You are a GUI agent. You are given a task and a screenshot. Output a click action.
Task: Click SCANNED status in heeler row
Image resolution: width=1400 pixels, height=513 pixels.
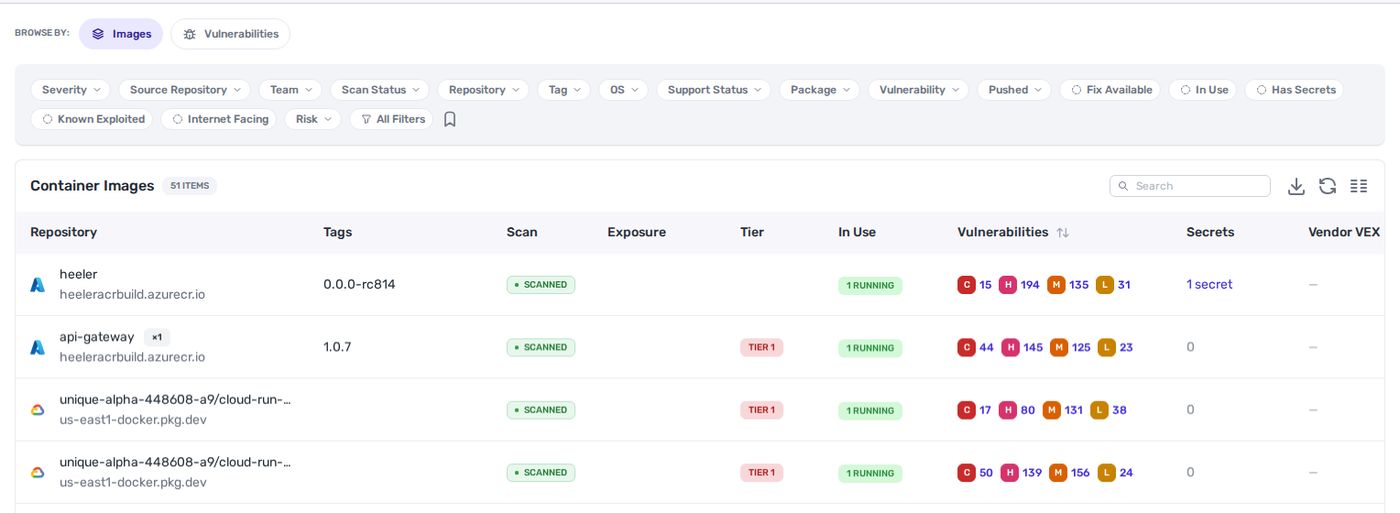click(x=541, y=285)
